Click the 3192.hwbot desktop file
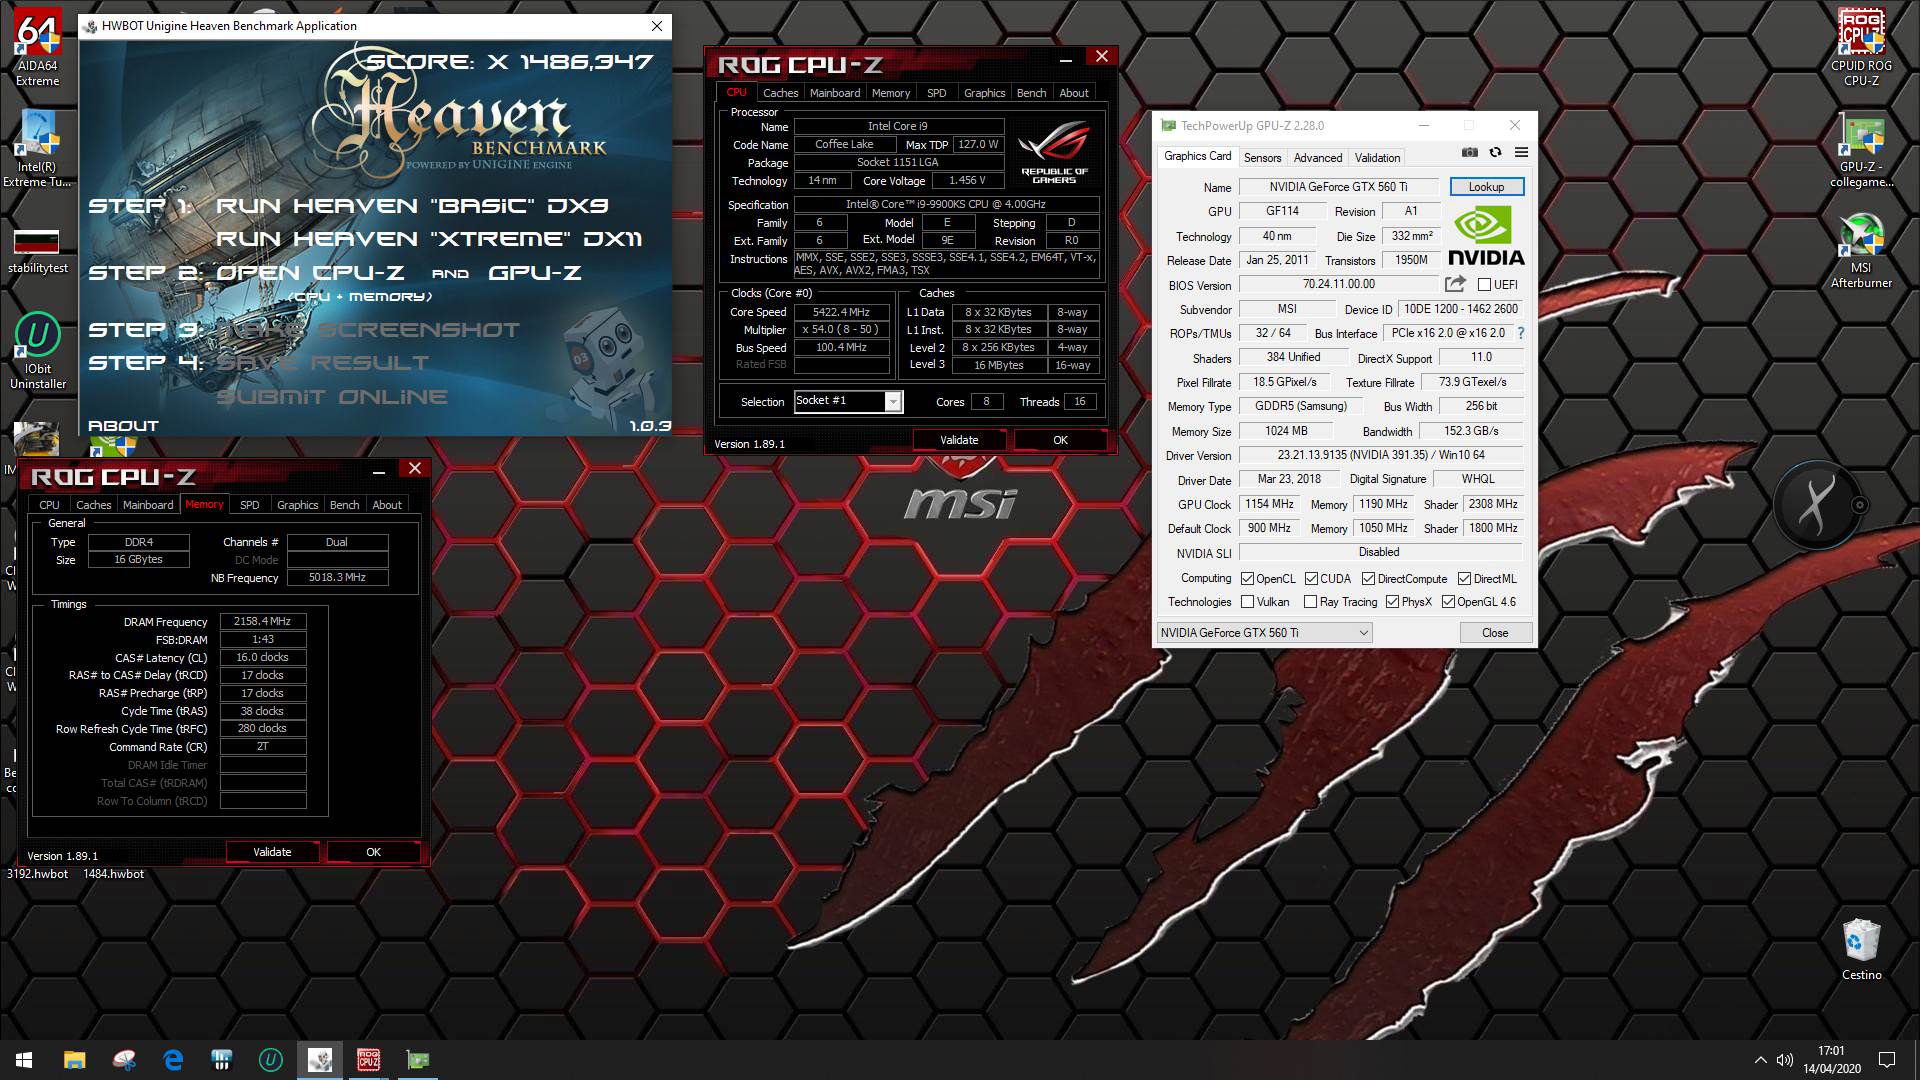The image size is (1920, 1080). click(x=38, y=874)
